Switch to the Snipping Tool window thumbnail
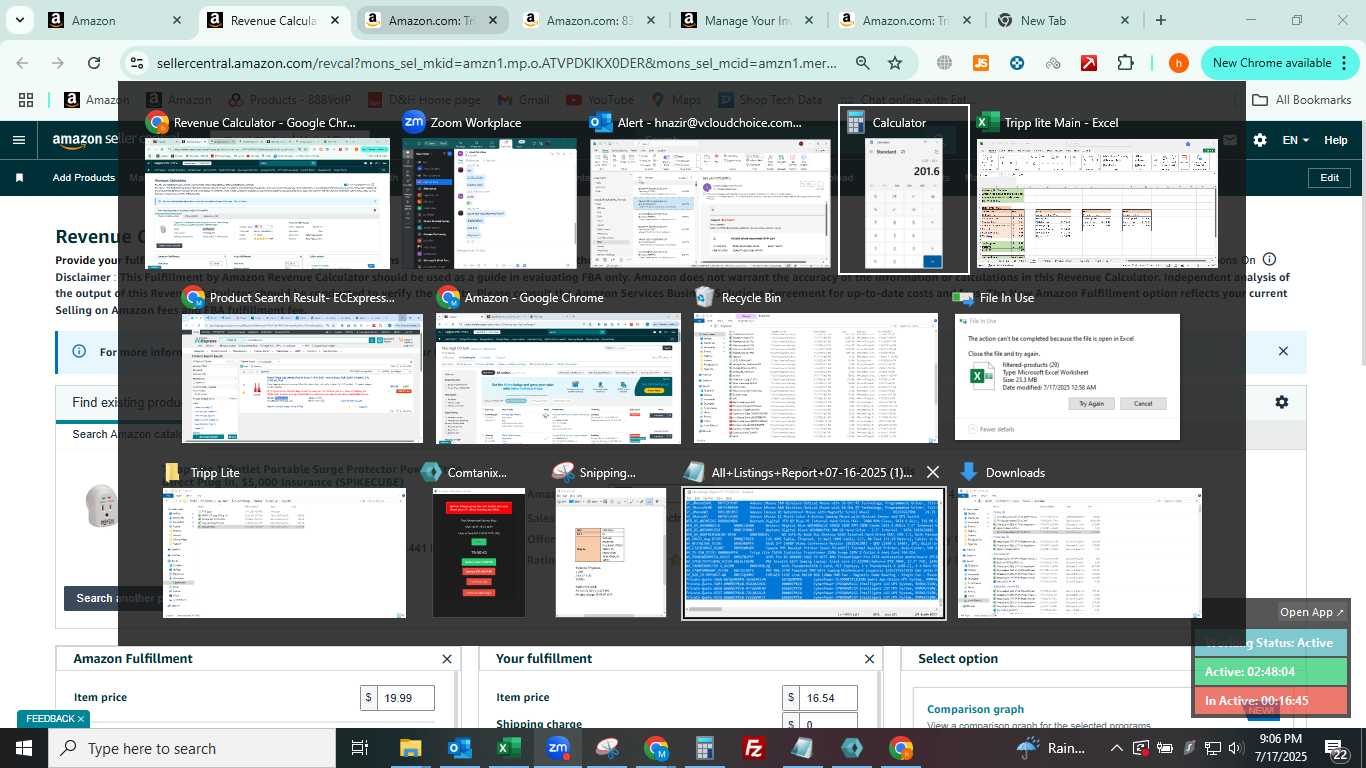Viewport: 1366px width, 768px height. 610,539
